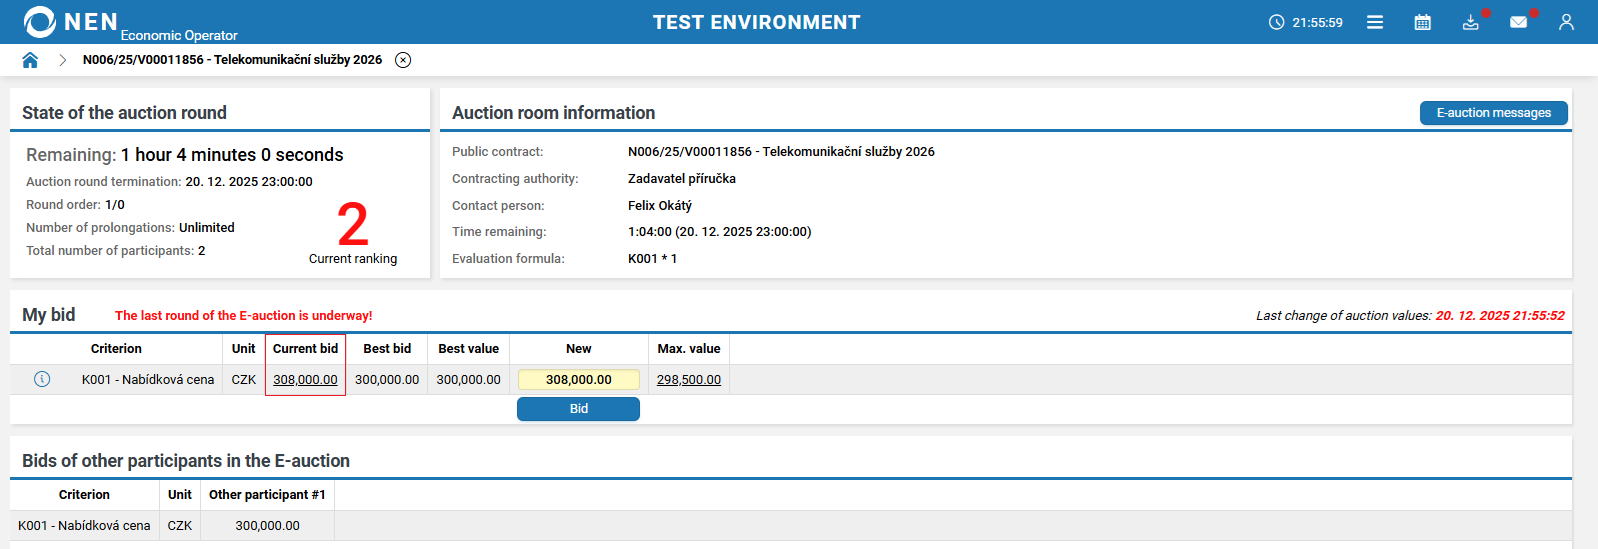Click the Other participant #1 column header

267,495
